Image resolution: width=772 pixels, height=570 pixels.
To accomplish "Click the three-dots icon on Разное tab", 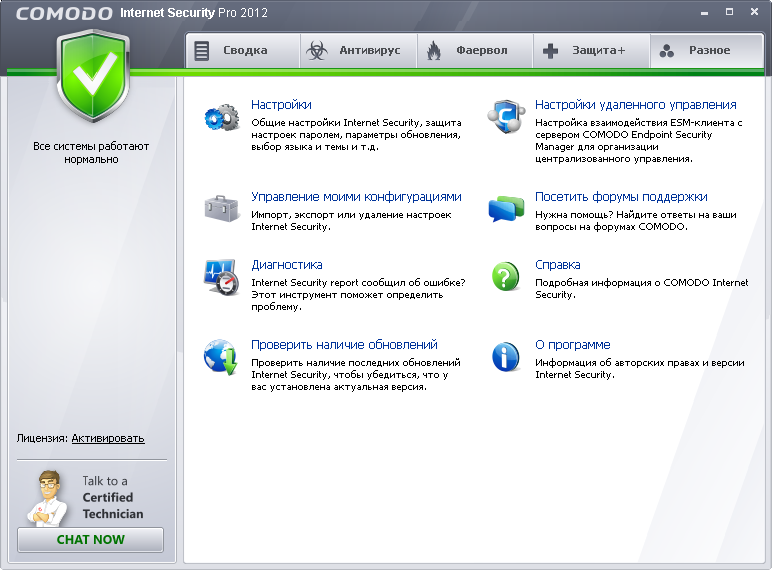I will point(667,51).
